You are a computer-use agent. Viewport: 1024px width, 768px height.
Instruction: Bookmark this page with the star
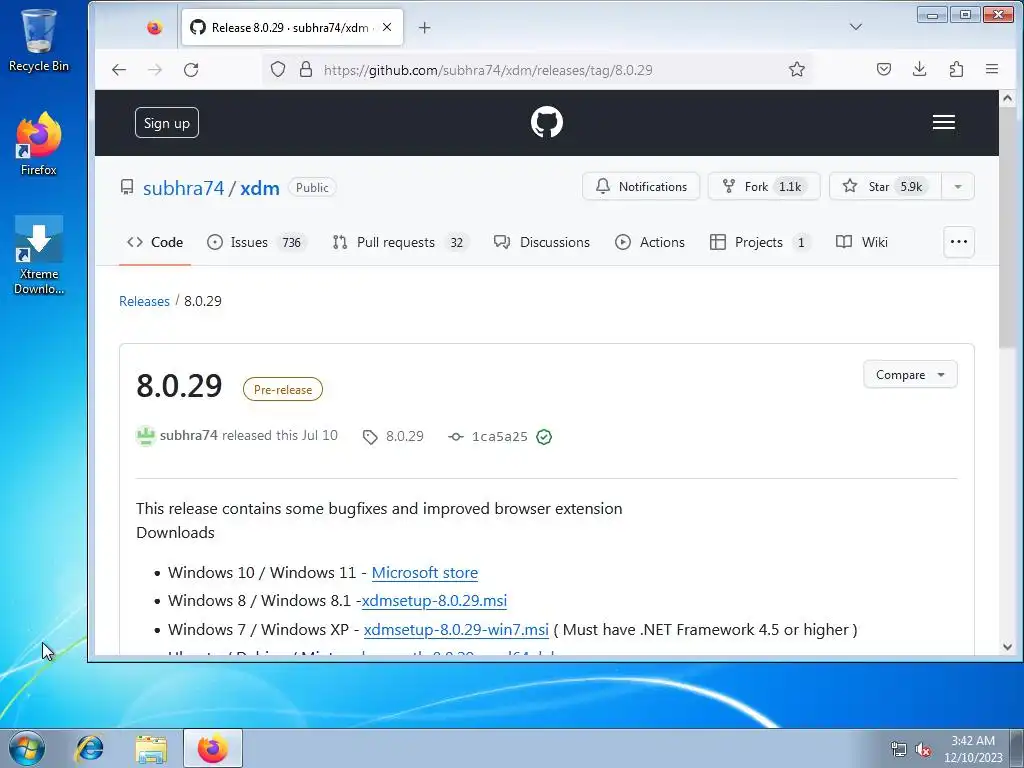[796, 70]
